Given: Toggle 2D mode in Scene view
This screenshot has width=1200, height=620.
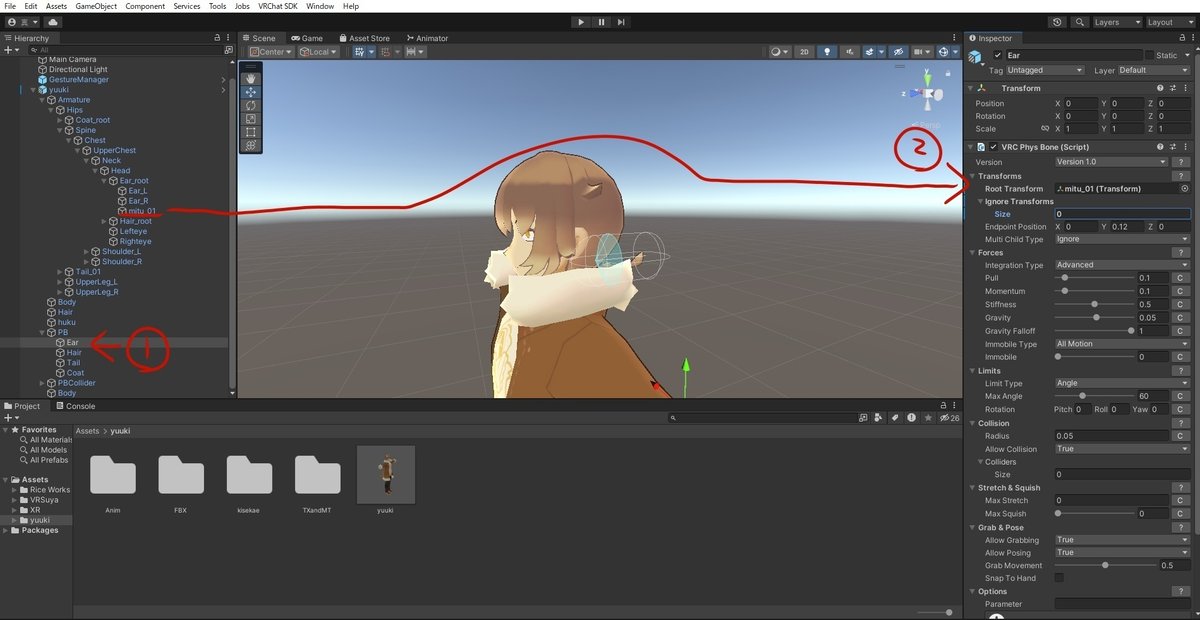Looking at the screenshot, I should (804, 52).
